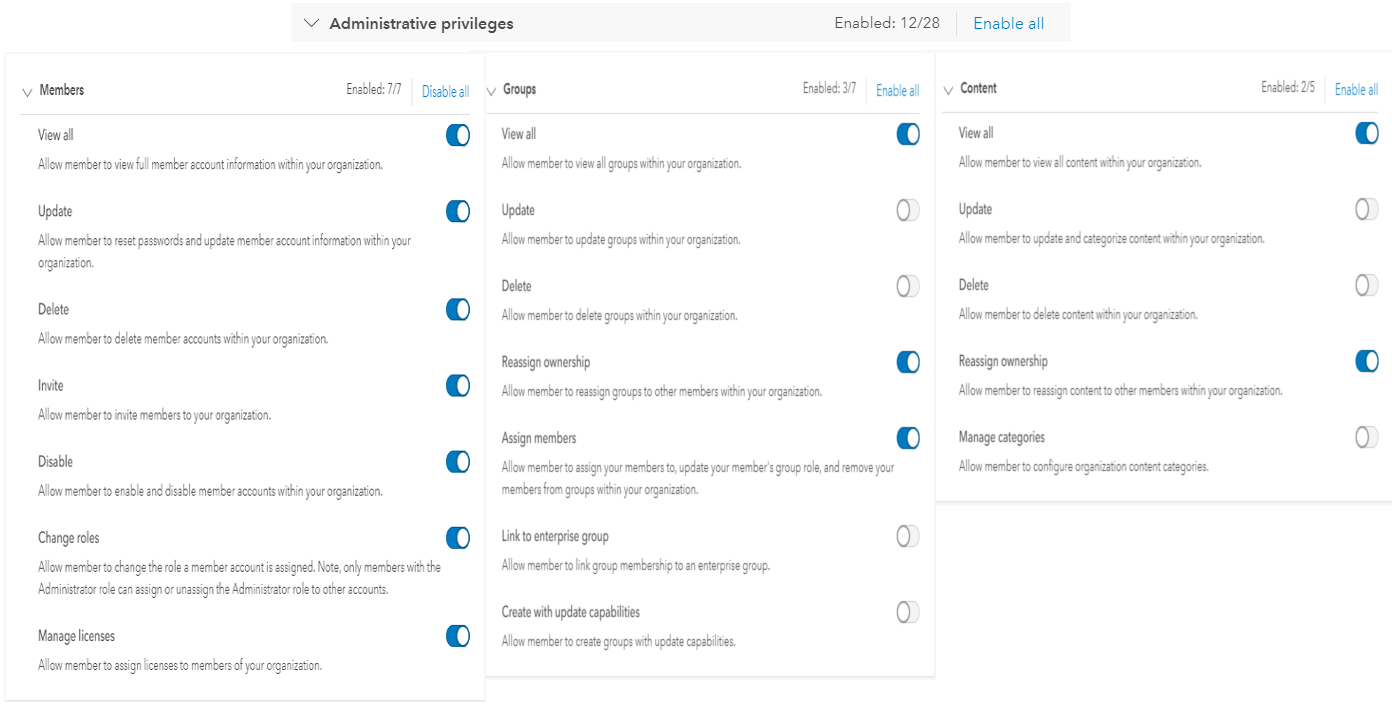Collapse the Members privileges section
Viewport: 1392px width, 706px height.
tap(28, 90)
